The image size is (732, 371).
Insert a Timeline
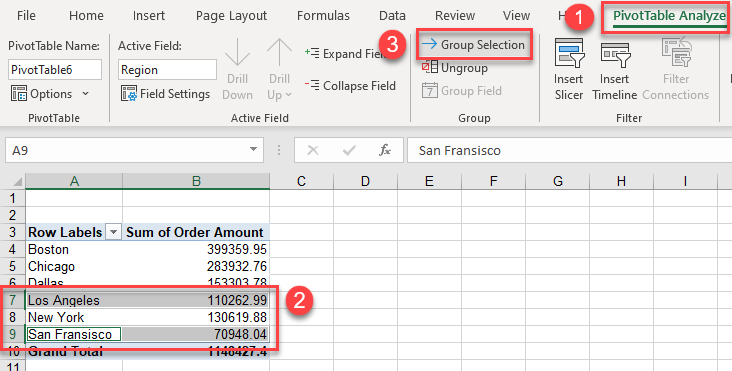(614, 69)
